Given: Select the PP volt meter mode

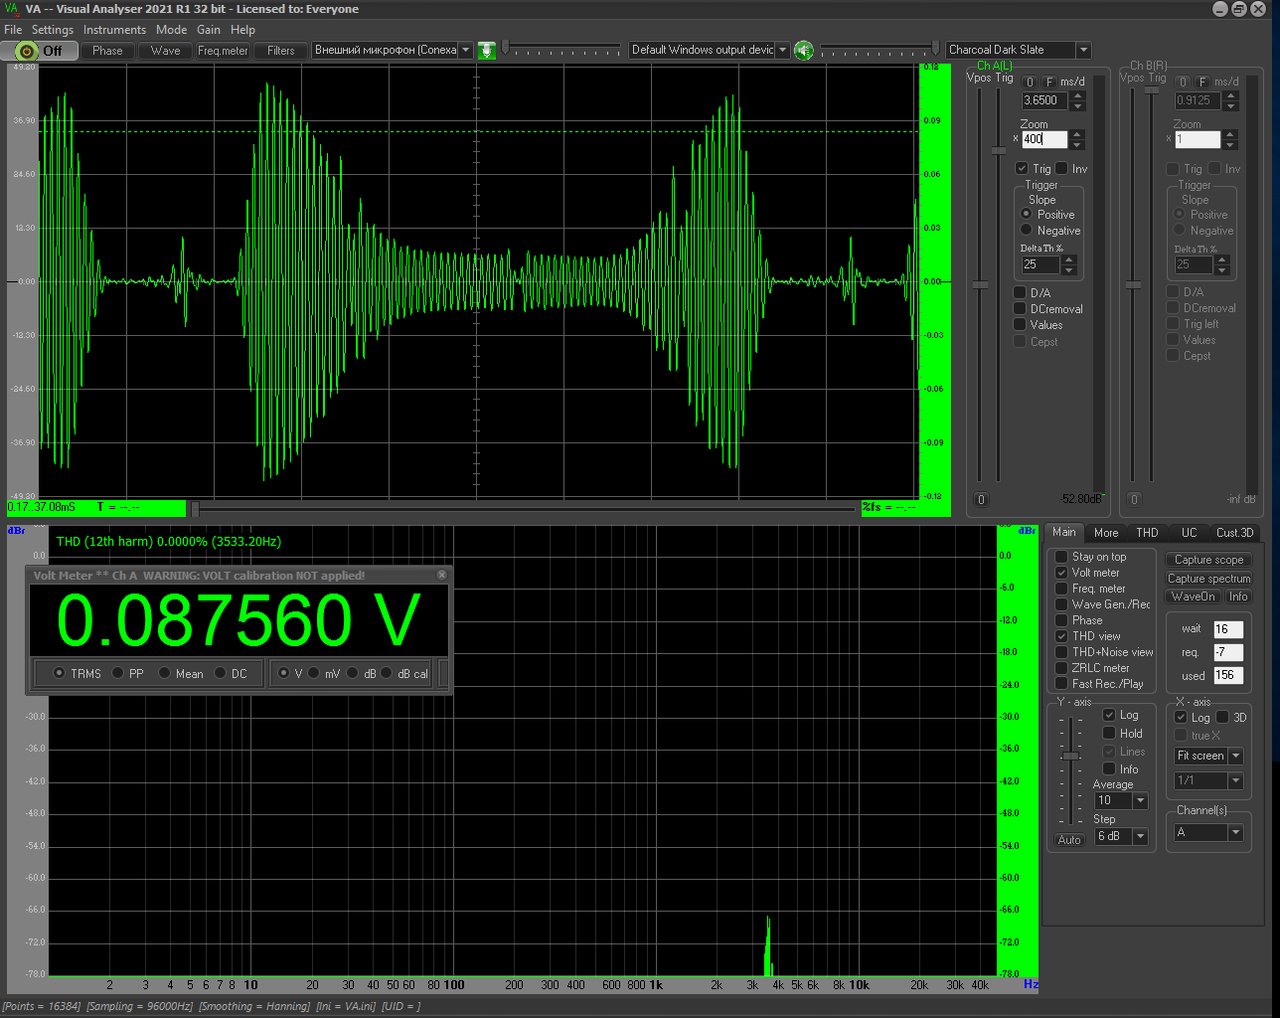Looking at the screenshot, I should click(118, 673).
